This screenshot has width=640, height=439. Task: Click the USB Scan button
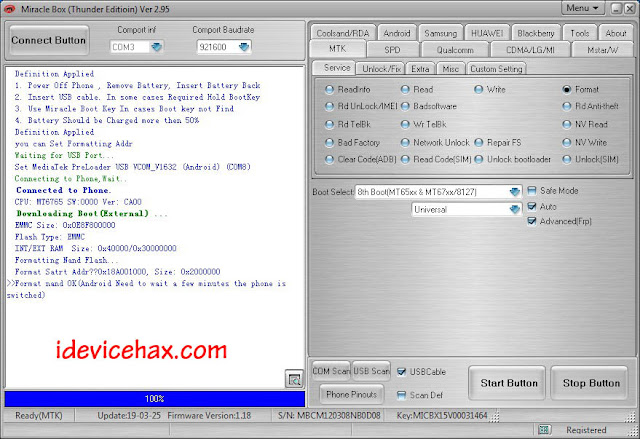[371, 371]
